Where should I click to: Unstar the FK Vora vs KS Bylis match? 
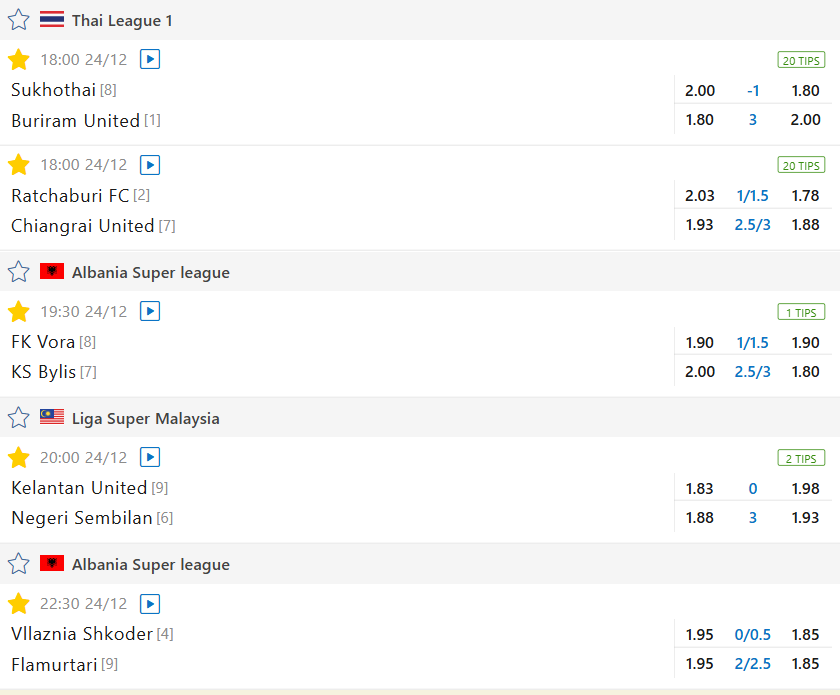[19, 311]
